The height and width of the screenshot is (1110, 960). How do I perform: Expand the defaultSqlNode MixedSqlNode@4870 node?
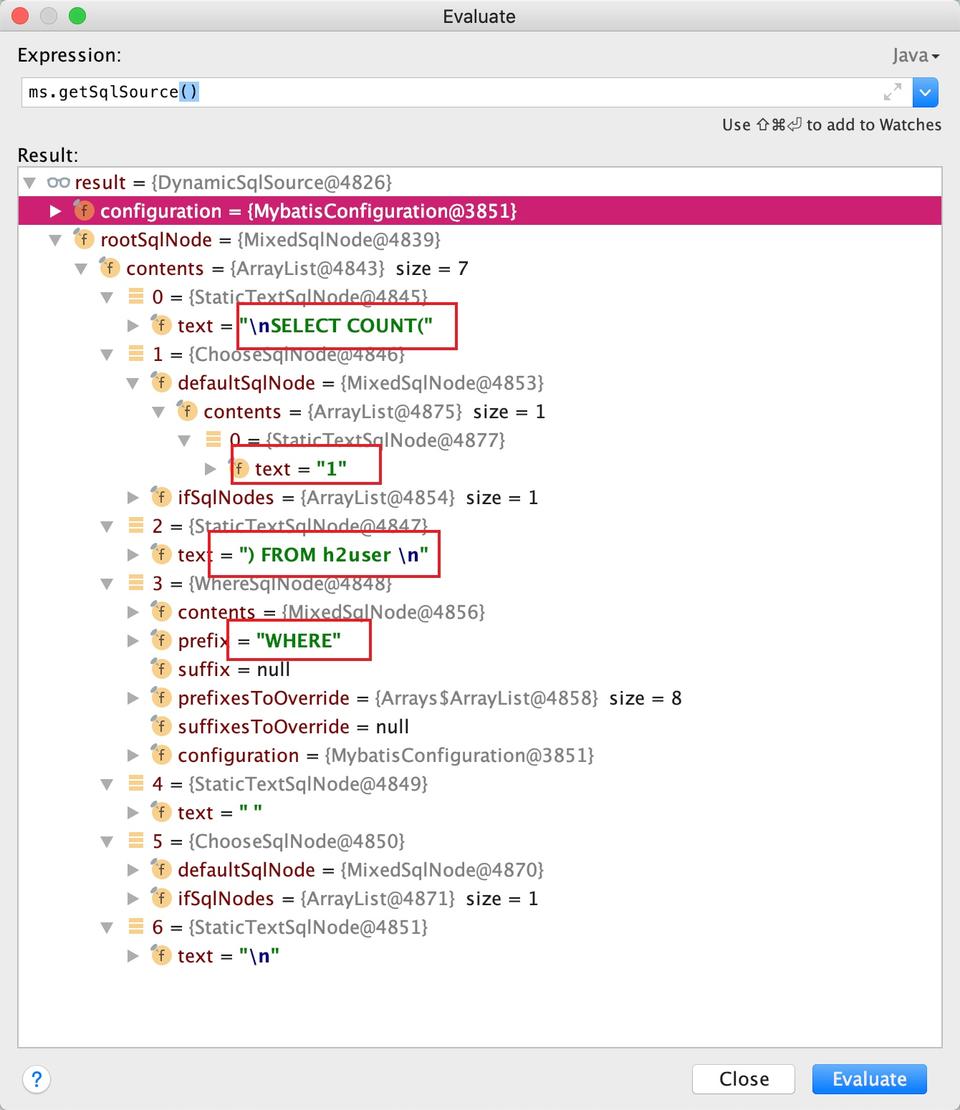click(x=134, y=870)
